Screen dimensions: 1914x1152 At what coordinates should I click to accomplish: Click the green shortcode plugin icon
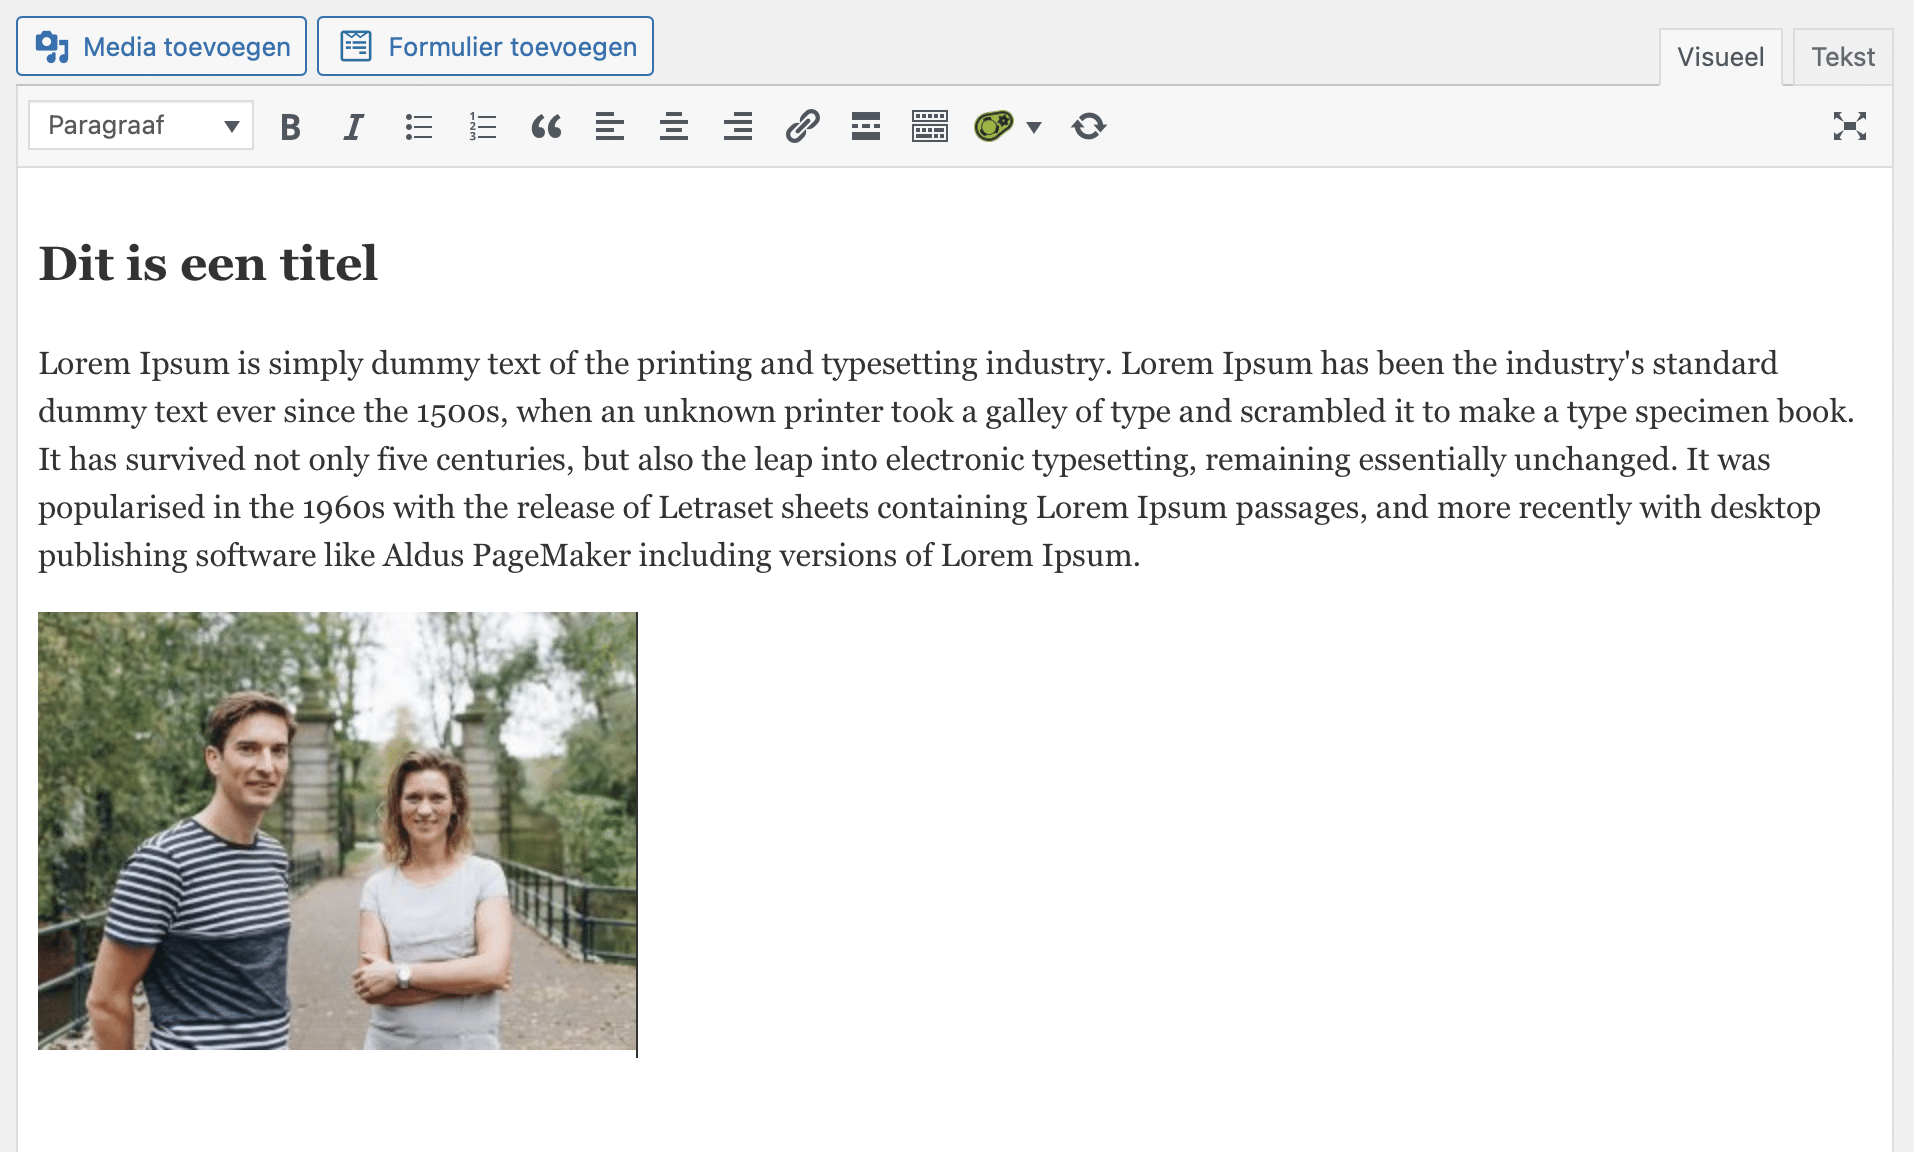(993, 127)
